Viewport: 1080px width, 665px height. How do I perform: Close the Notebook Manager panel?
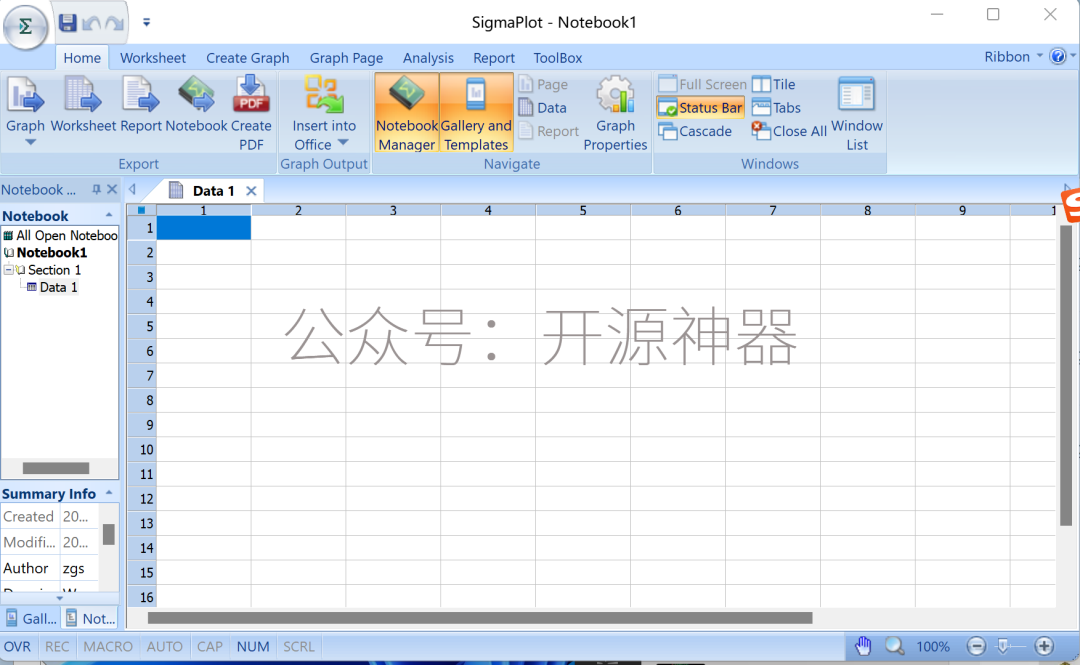click(x=112, y=190)
